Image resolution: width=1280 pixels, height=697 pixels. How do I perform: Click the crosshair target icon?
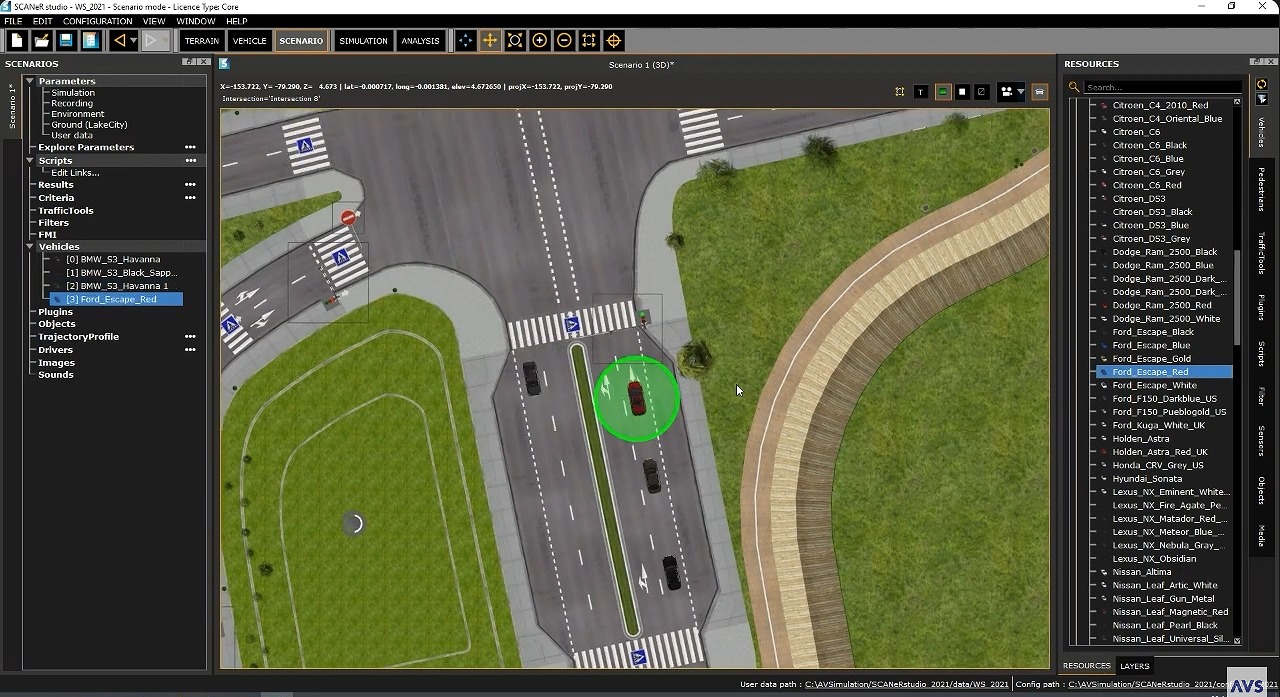(x=614, y=41)
